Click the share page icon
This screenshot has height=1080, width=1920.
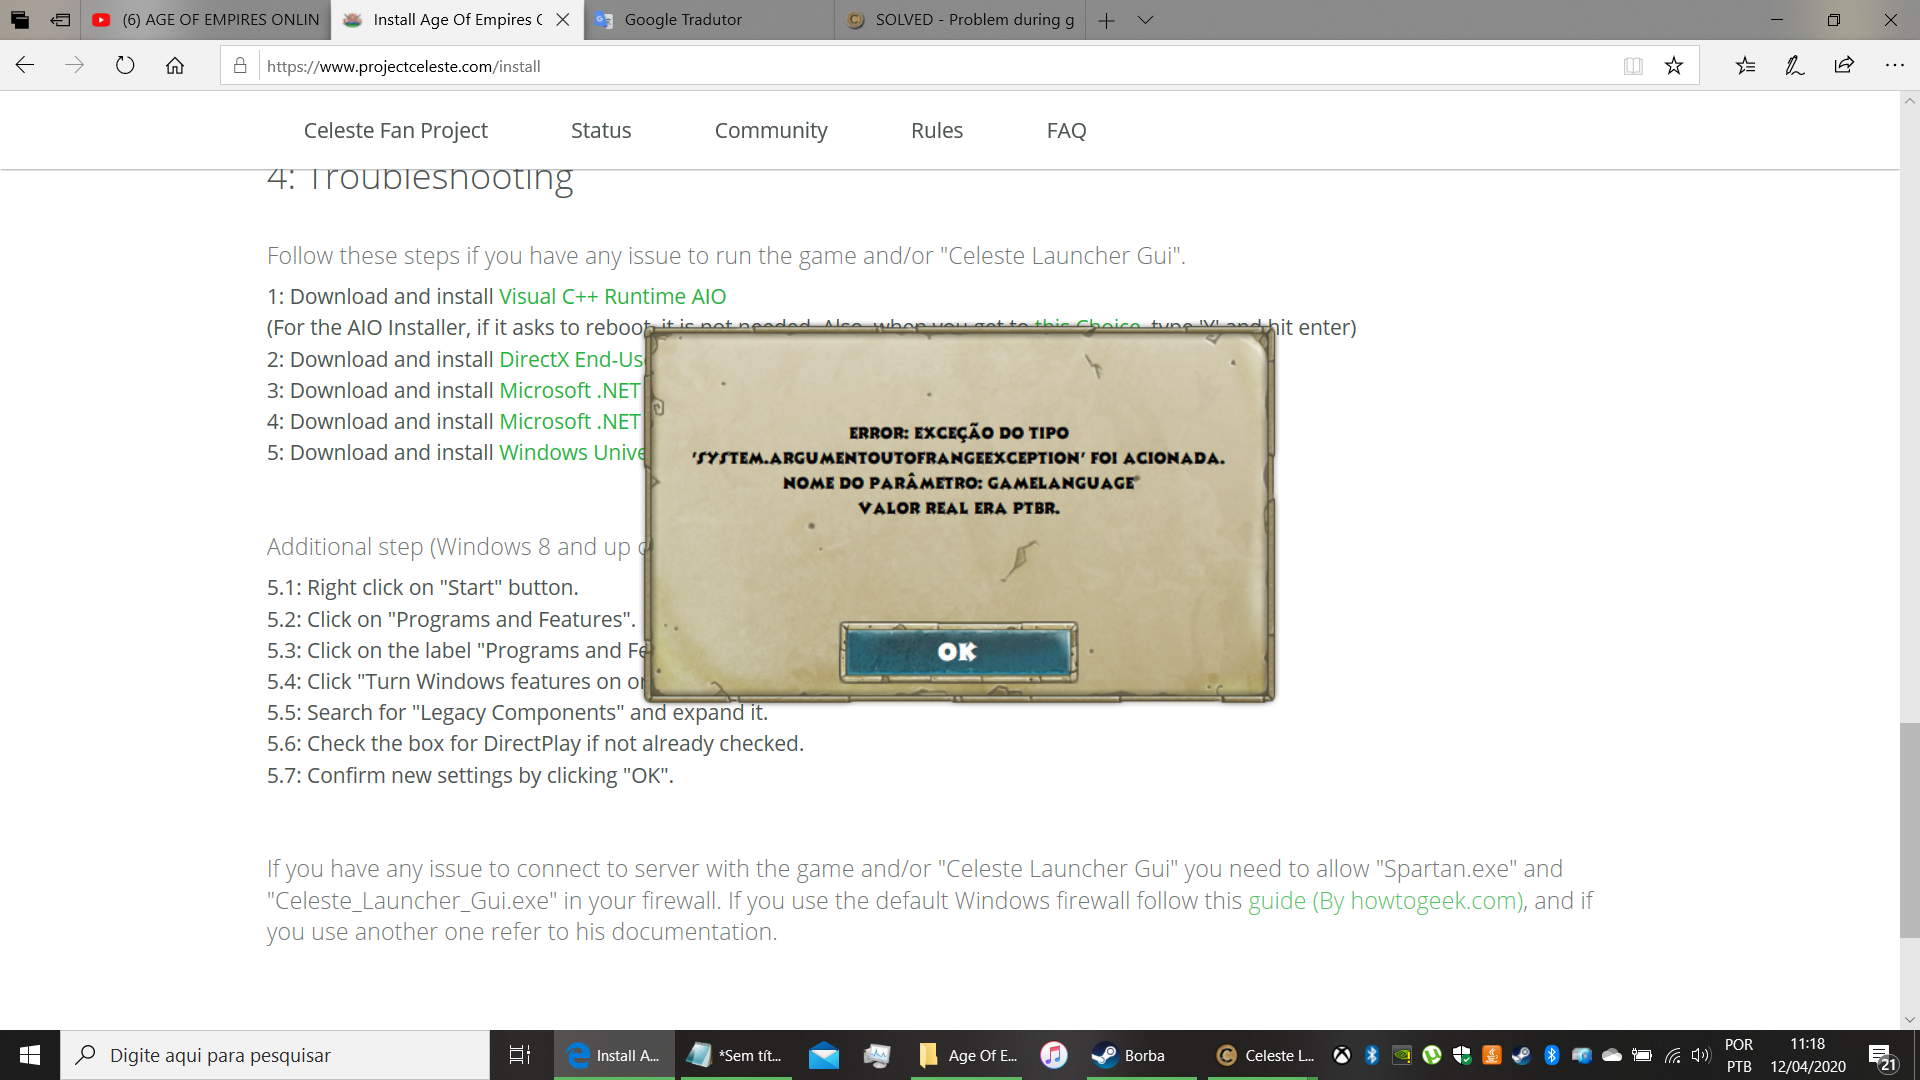[x=1844, y=66]
